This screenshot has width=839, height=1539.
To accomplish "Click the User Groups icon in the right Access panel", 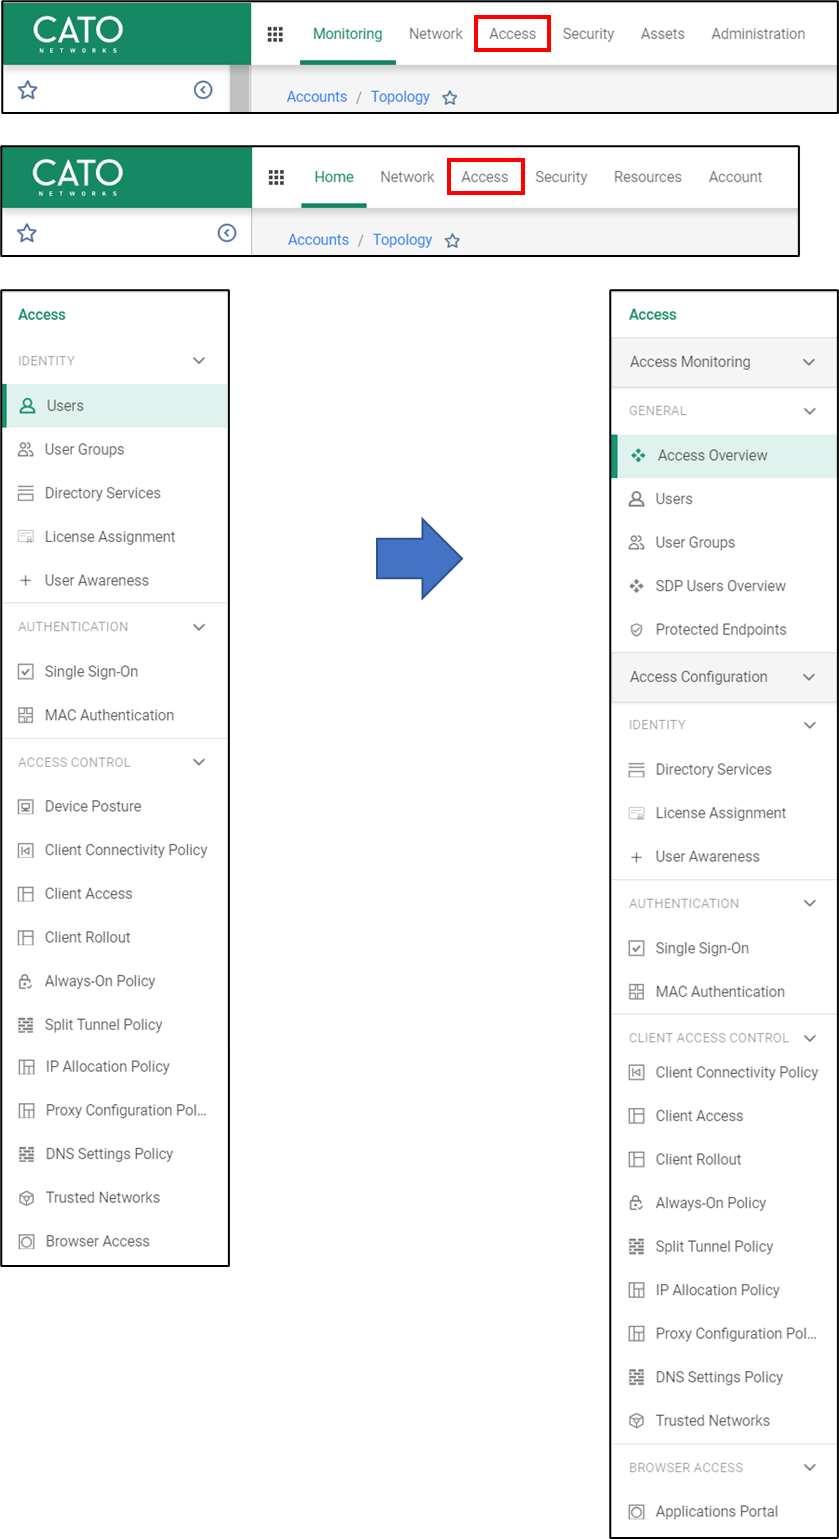I will [636, 543].
